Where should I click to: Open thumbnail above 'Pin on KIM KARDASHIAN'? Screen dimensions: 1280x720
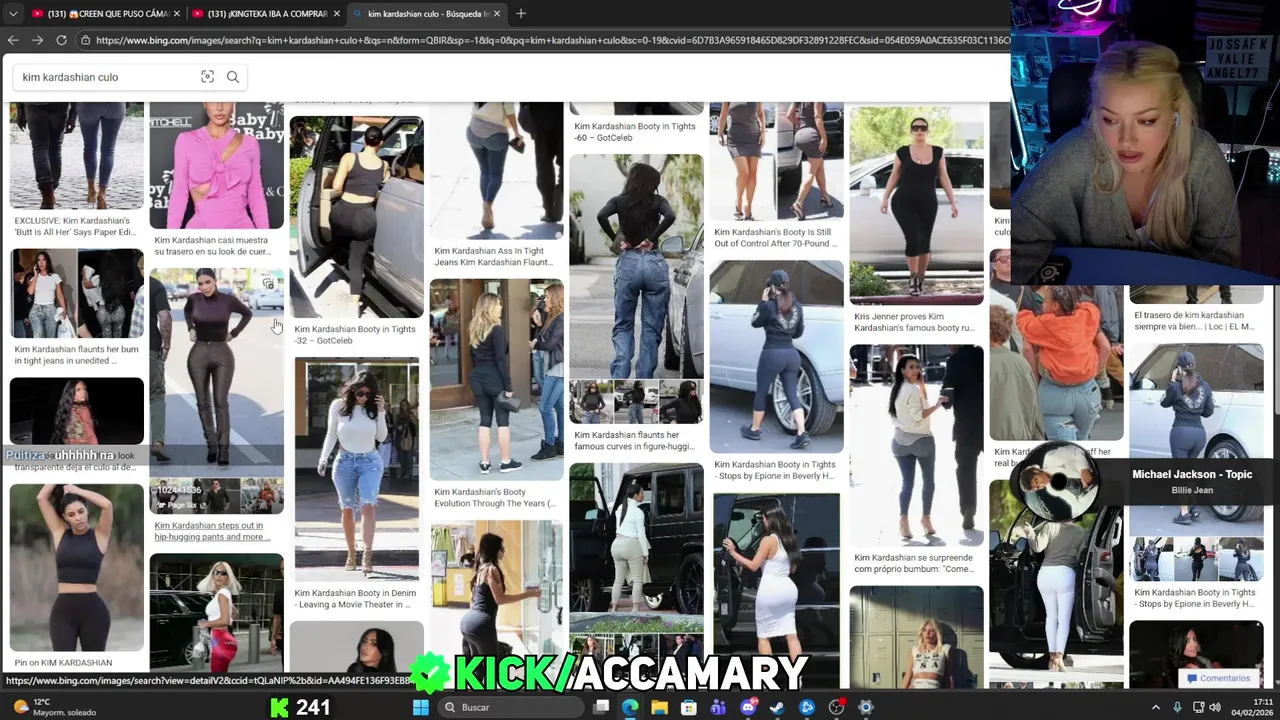pos(76,567)
